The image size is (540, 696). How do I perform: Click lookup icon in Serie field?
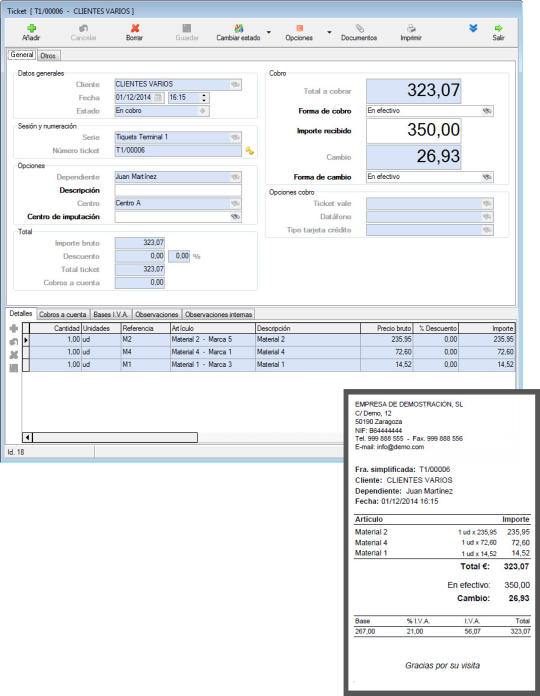[x=235, y=137]
